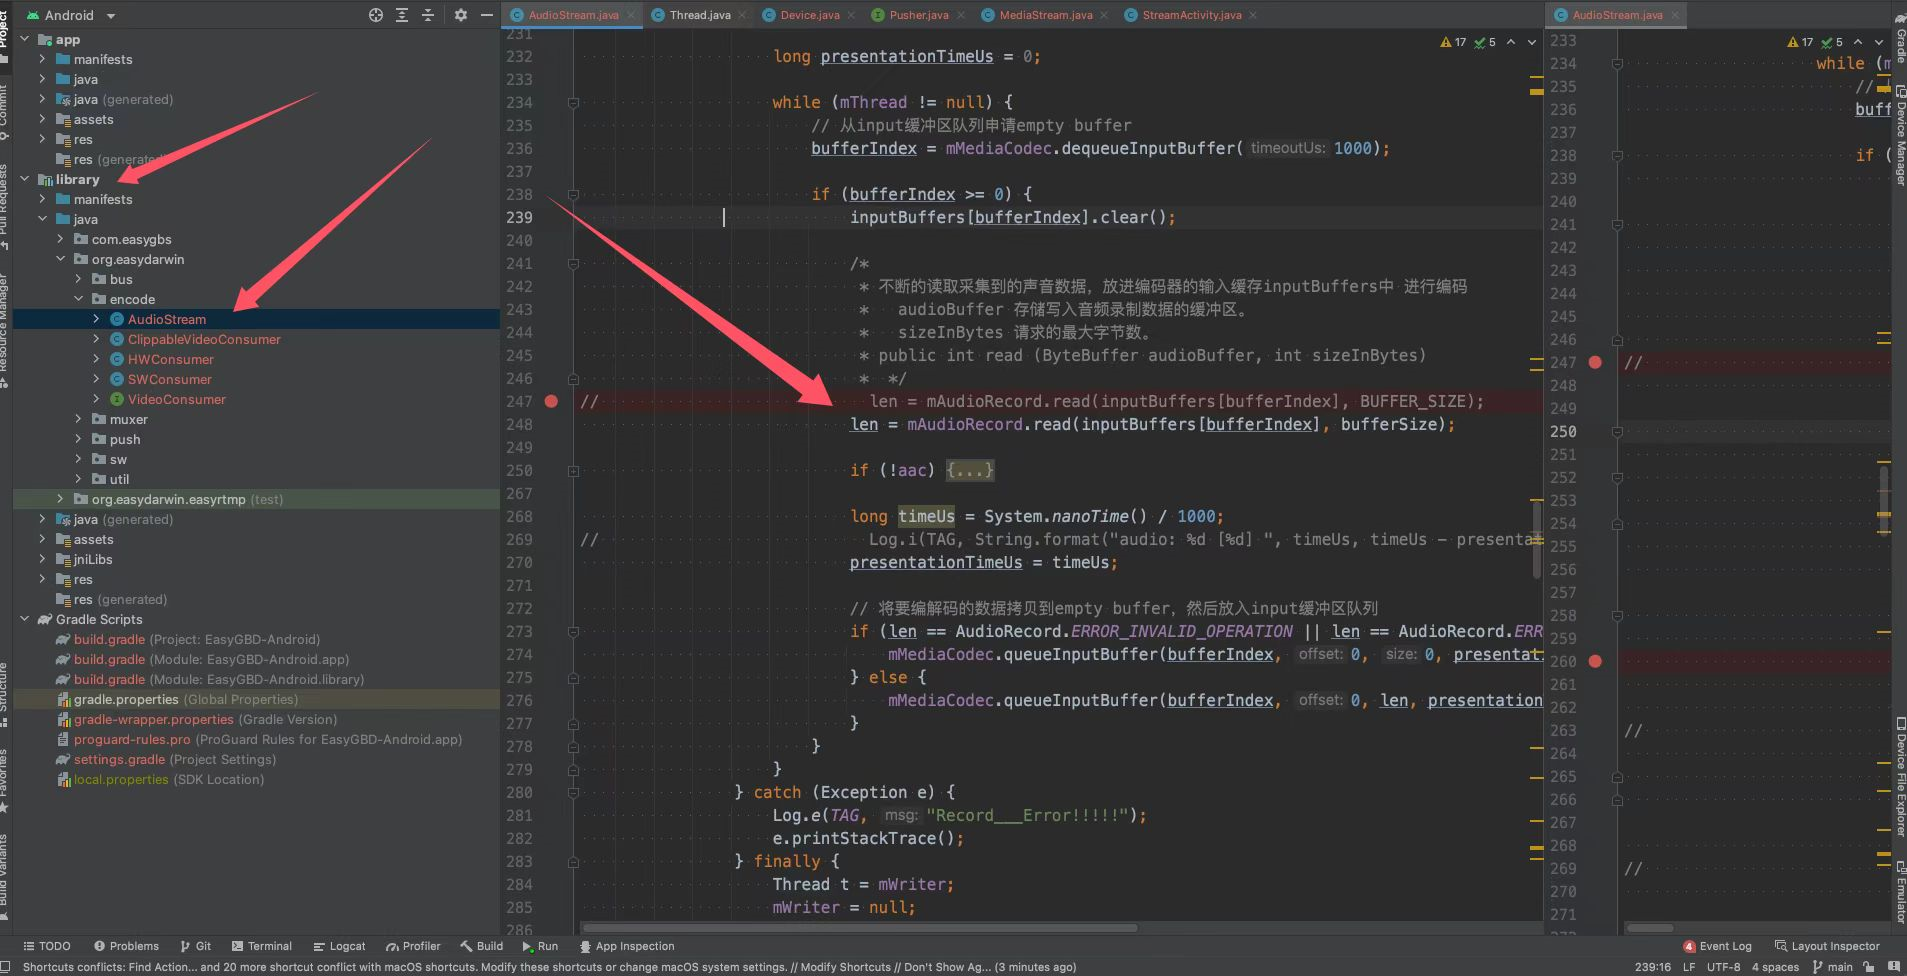Switch to the MediaStream.java tab
This screenshot has width=1907, height=976.
click(x=1045, y=15)
